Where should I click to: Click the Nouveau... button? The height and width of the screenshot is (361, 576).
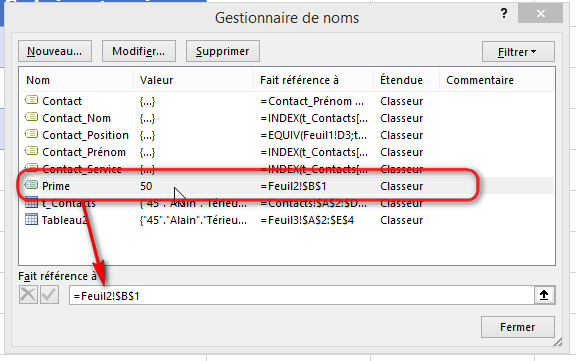click(x=55, y=51)
